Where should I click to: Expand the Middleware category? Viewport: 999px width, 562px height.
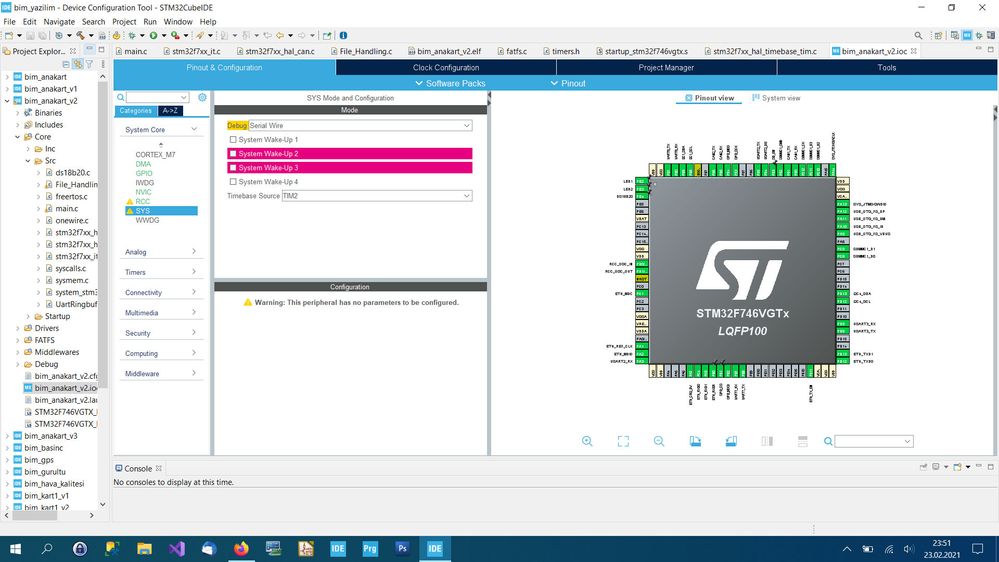(161, 373)
